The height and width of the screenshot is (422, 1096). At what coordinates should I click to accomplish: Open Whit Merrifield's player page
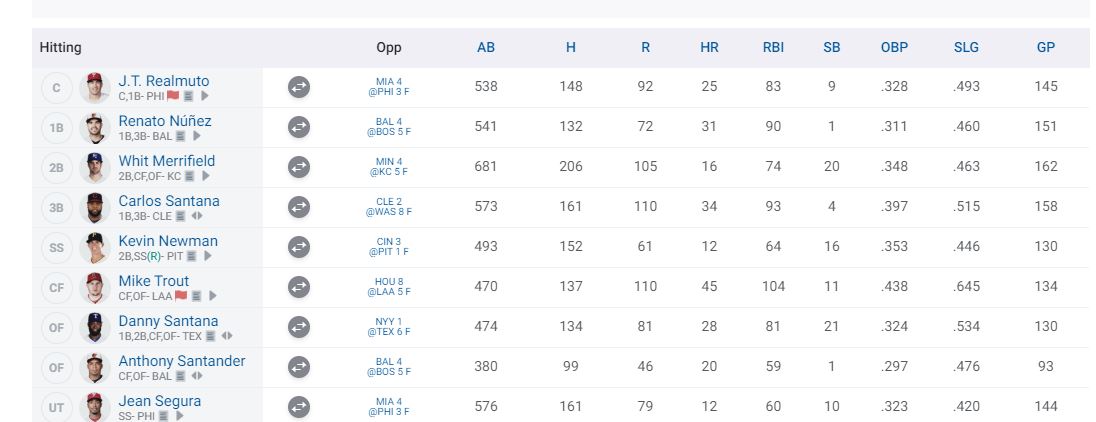pos(166,161)
